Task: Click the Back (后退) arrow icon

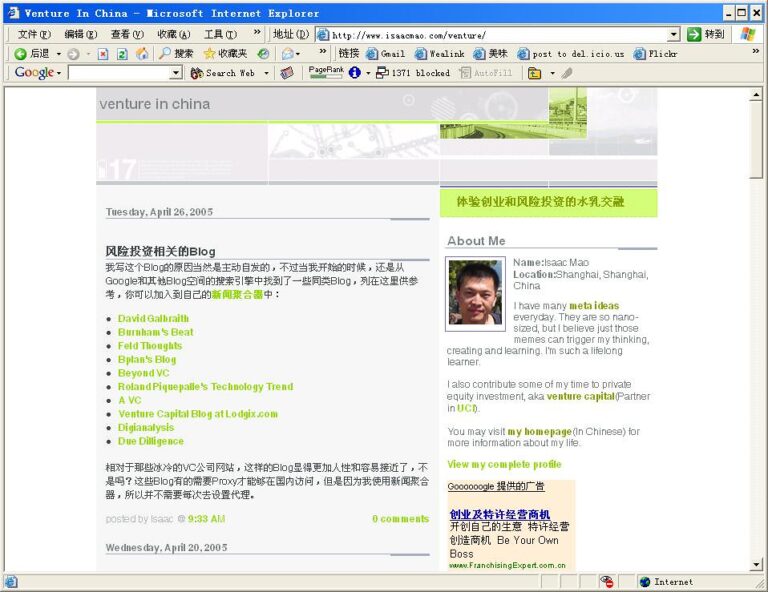Action: [x=20, y=54]
